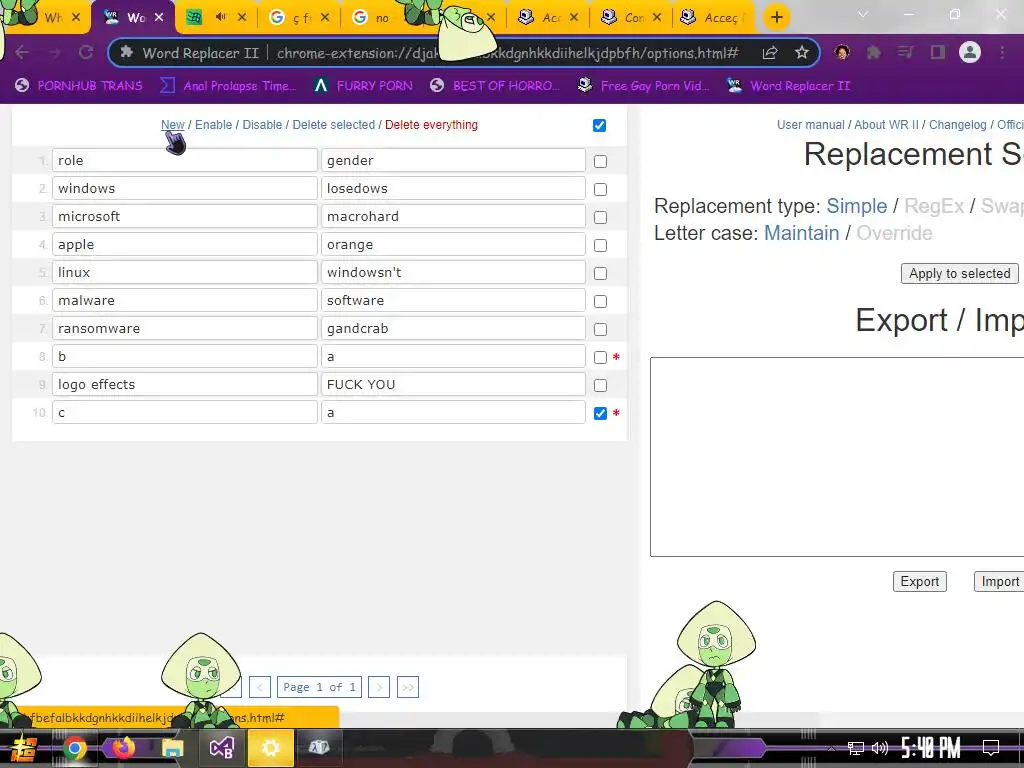Select Override letter case
Viewport: 1024px width, 768px height.
click(894, 233)
